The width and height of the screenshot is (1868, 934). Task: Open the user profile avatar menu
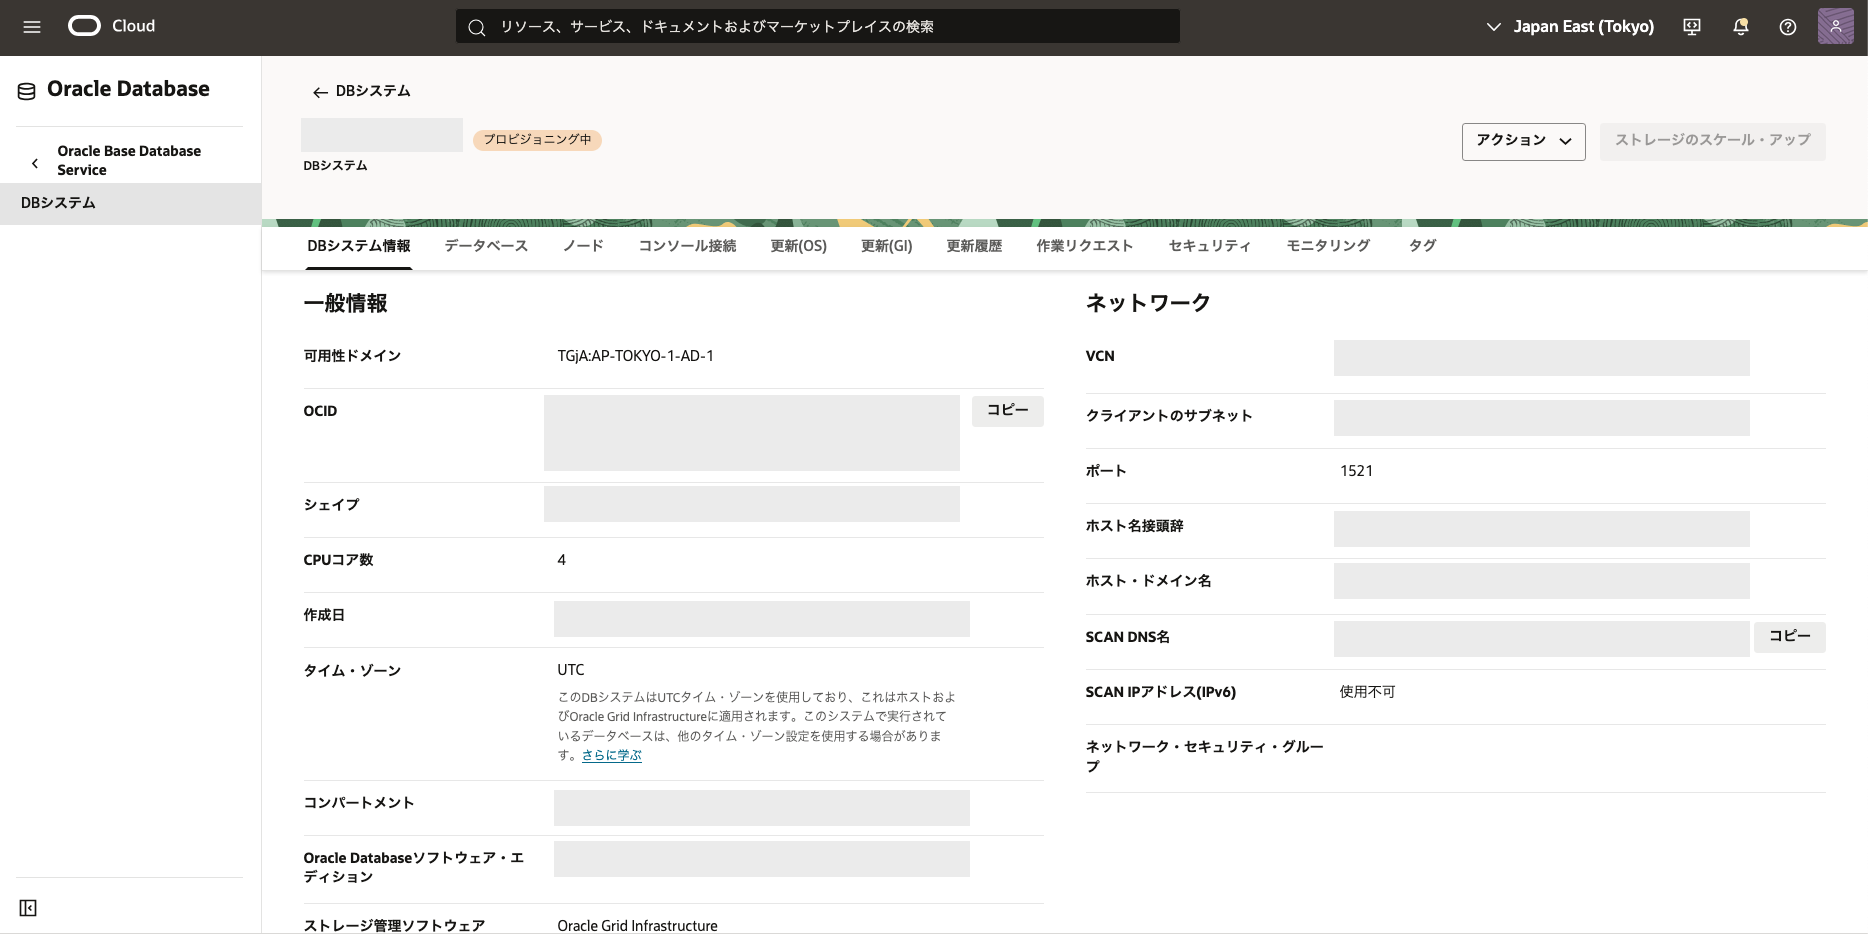coord(1835,27)
